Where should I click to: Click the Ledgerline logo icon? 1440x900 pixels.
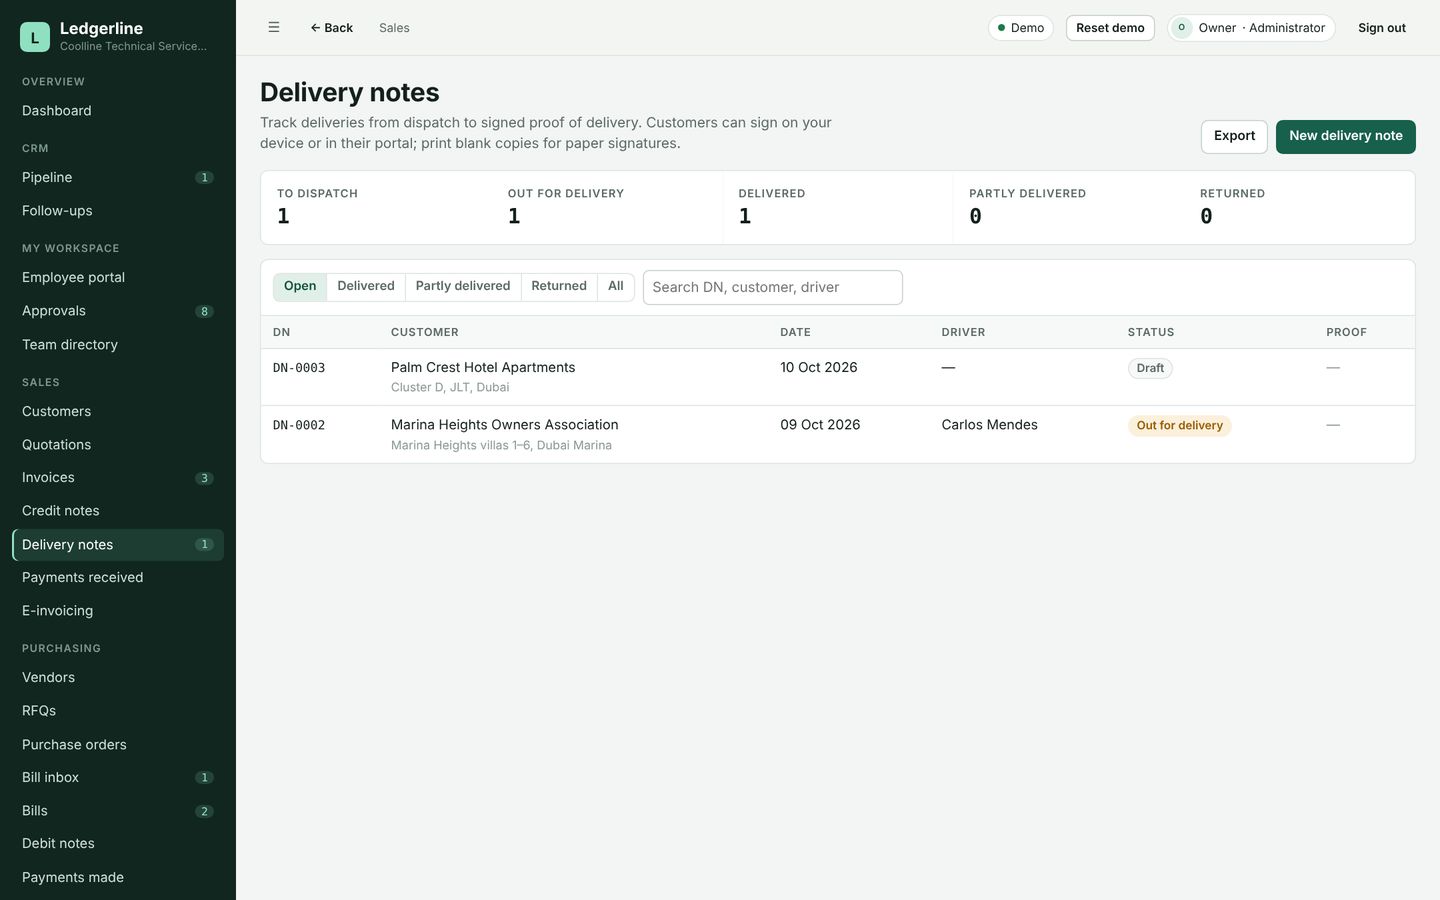(35, 37)
